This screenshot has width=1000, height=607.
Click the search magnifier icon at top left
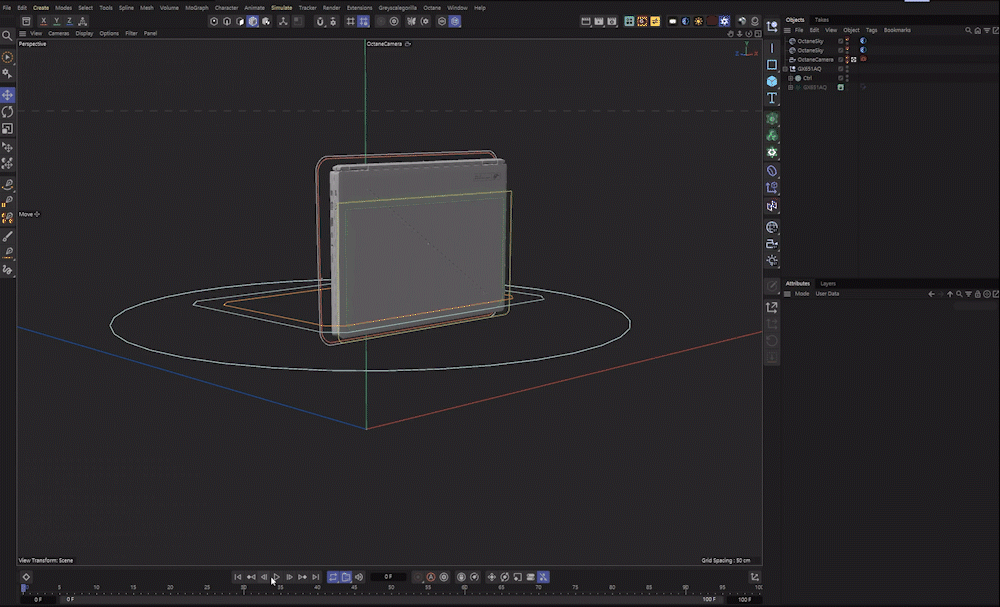[7, 35]
